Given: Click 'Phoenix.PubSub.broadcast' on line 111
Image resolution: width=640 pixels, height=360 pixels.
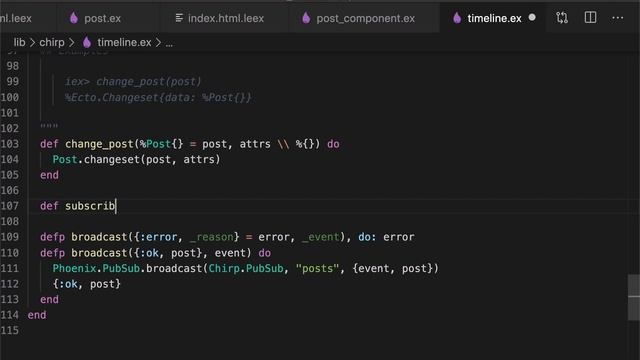Looking at the screenshot, I should [x=127, y=269].
